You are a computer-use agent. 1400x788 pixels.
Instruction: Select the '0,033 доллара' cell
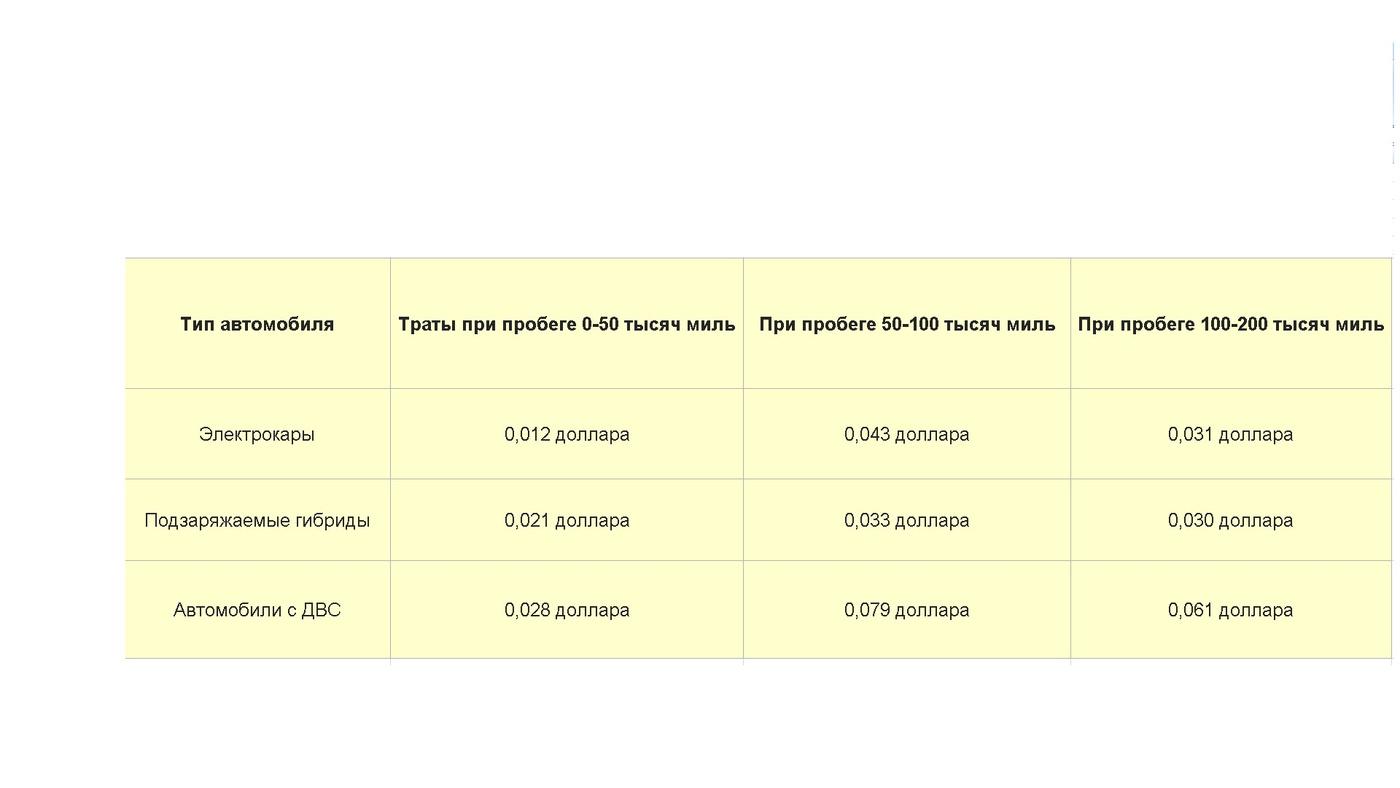point(906,520)
